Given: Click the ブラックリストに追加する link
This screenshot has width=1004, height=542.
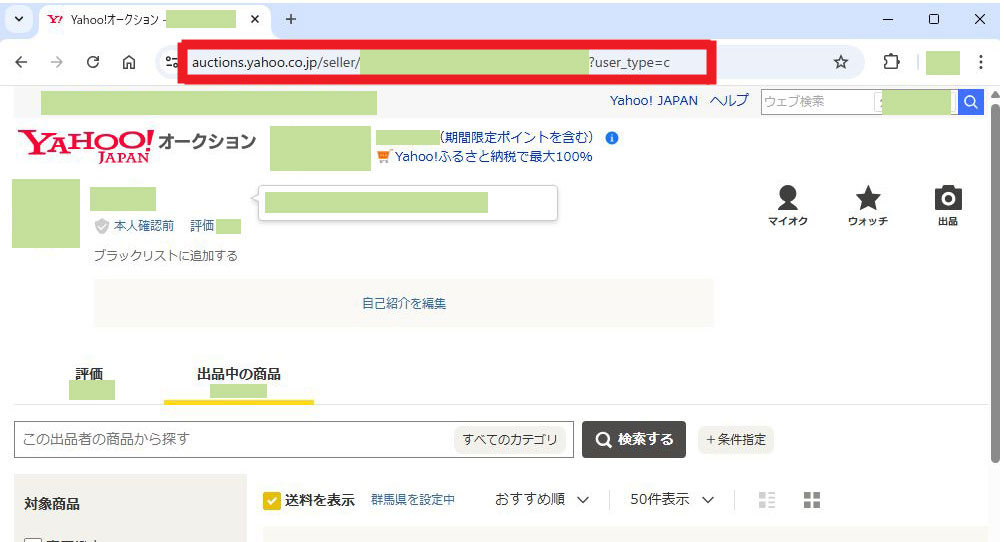Looking at the screenshot, I should coord(165,256).
